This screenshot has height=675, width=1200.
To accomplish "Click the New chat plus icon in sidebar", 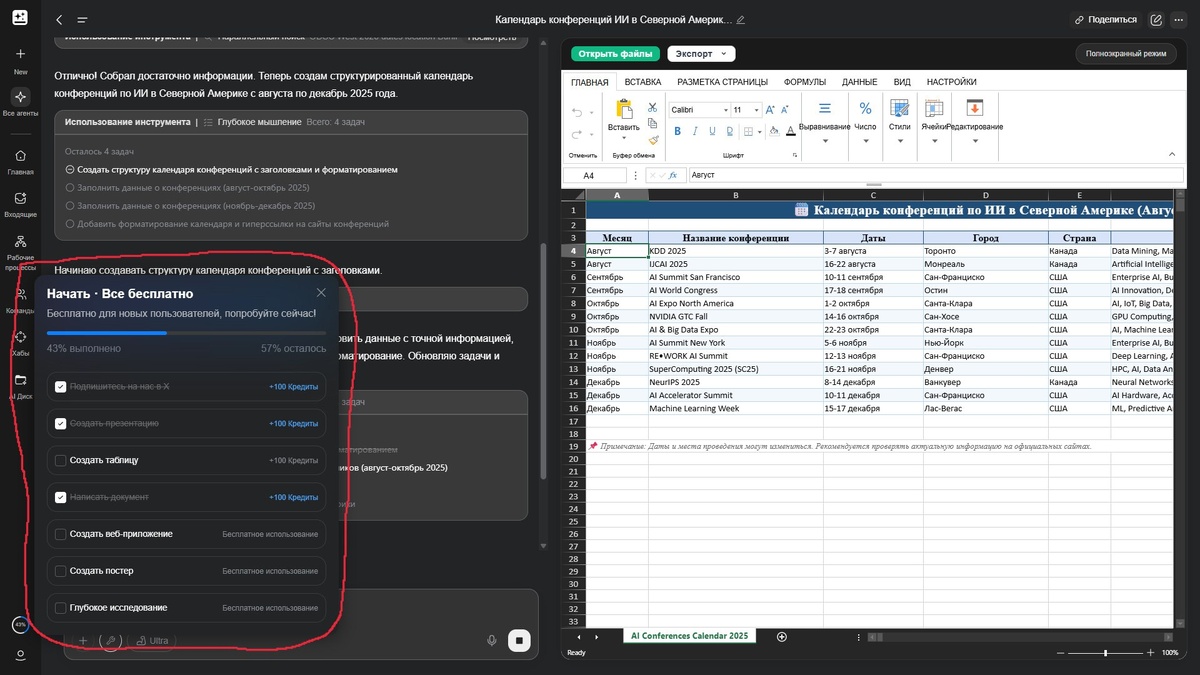I will [x=20, y=54].
